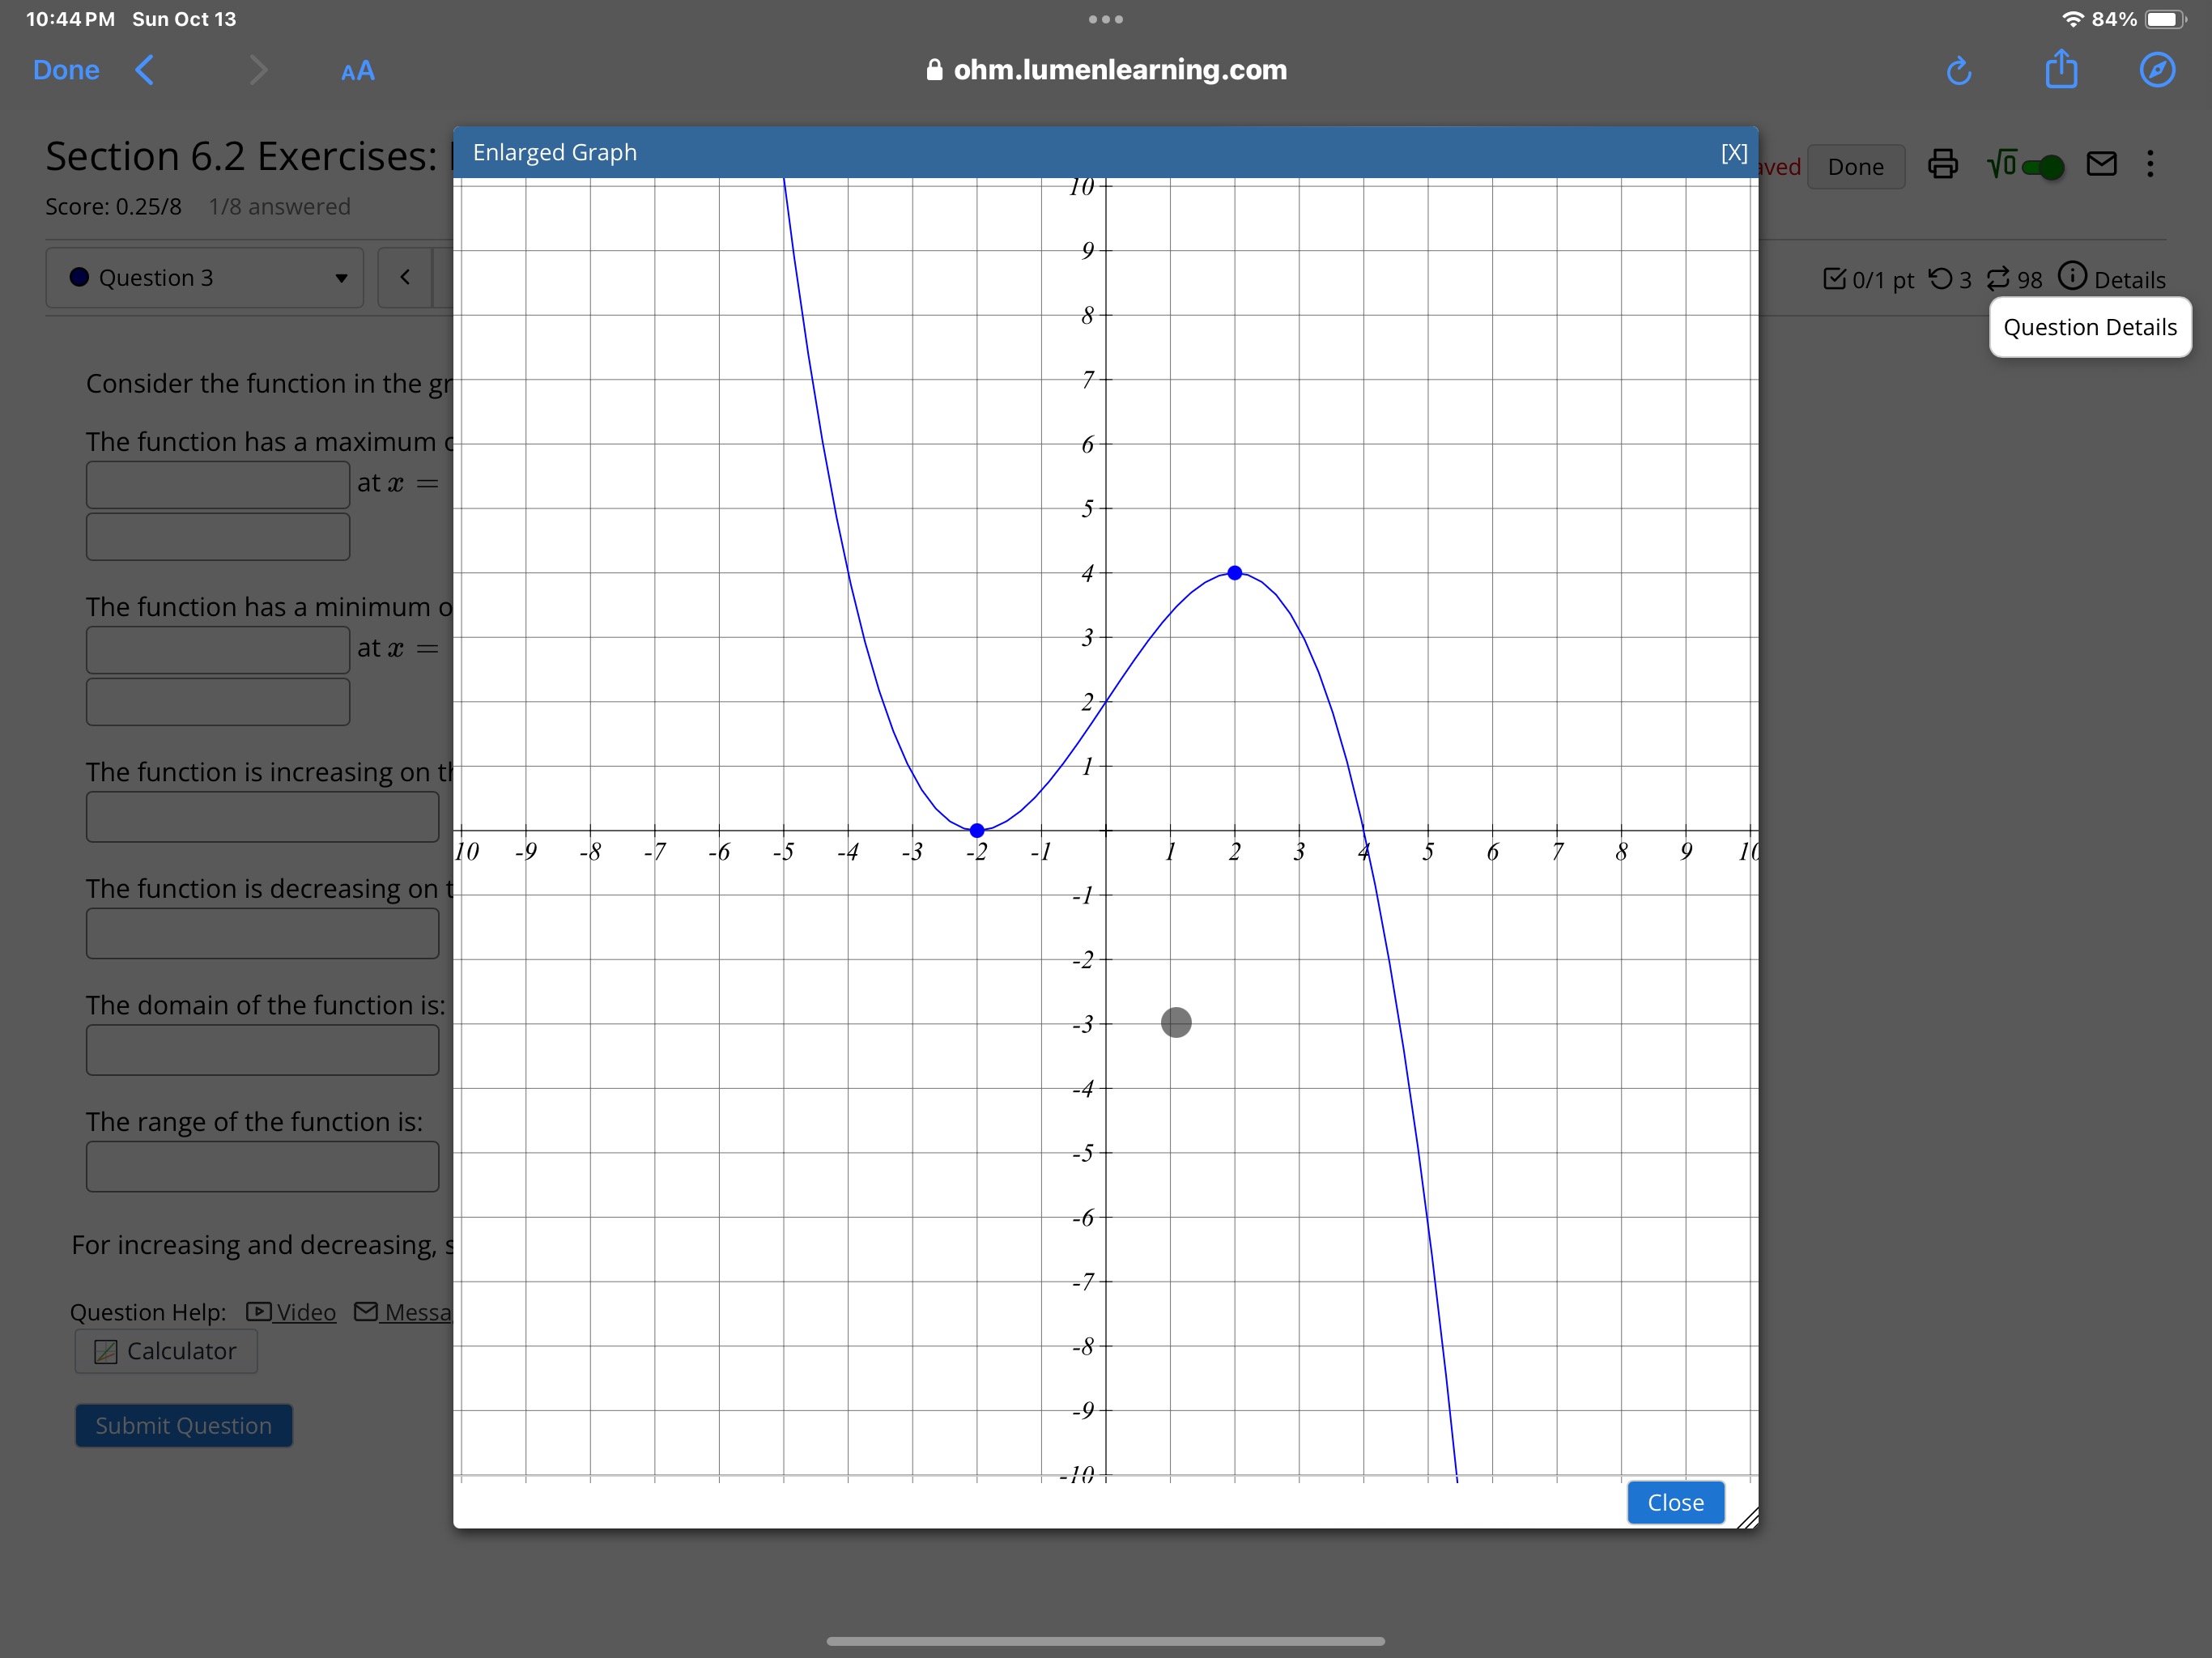2212x1658 pixels.
Task: Open in Safari compass icon
Action: pos(2157,70)
